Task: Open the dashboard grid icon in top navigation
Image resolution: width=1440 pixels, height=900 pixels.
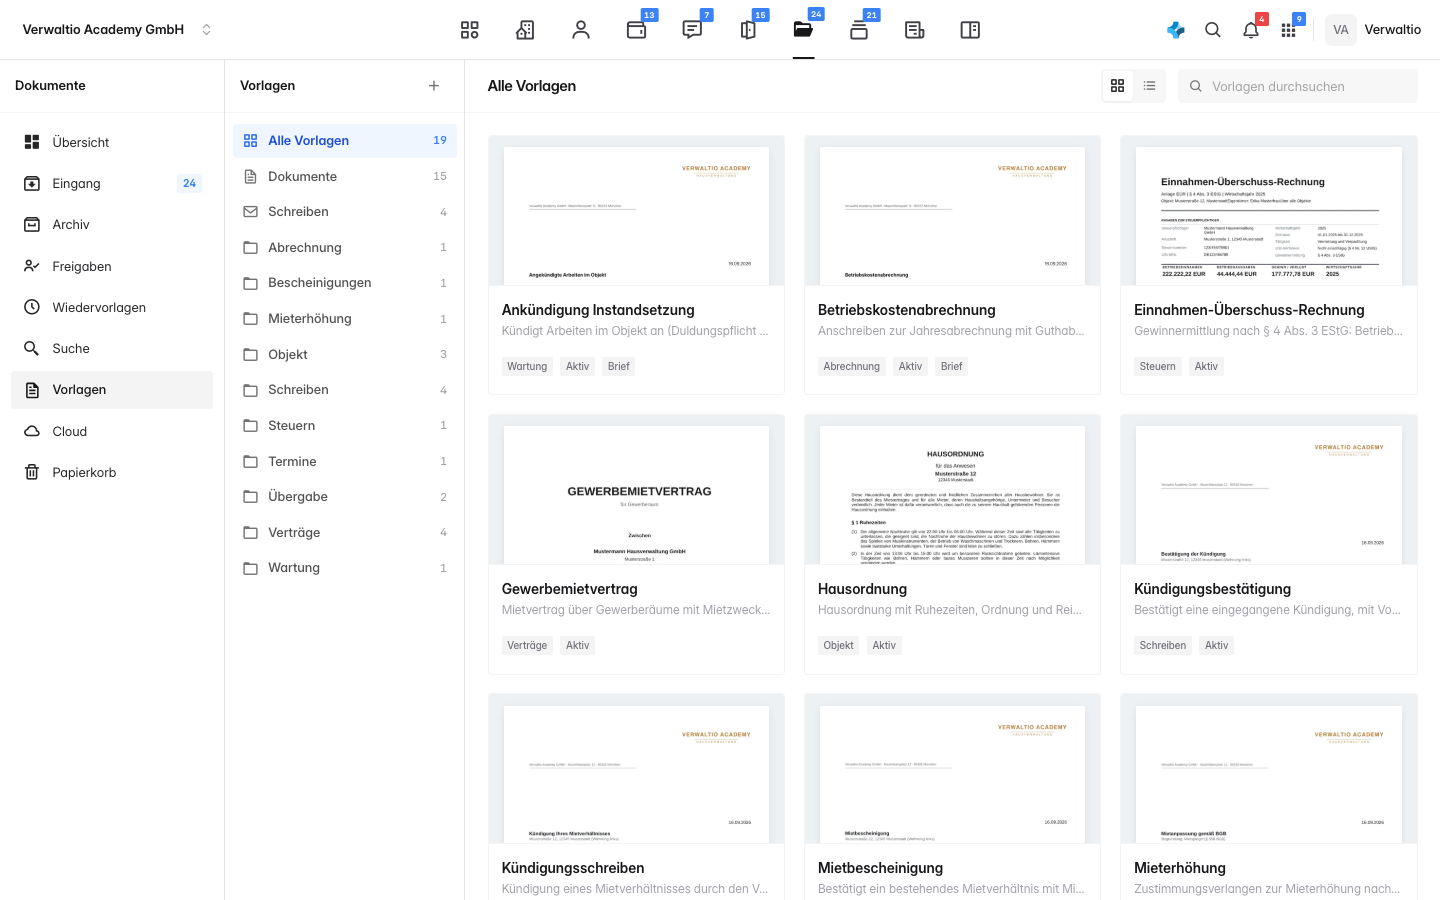Action: [x=469, y=30]
